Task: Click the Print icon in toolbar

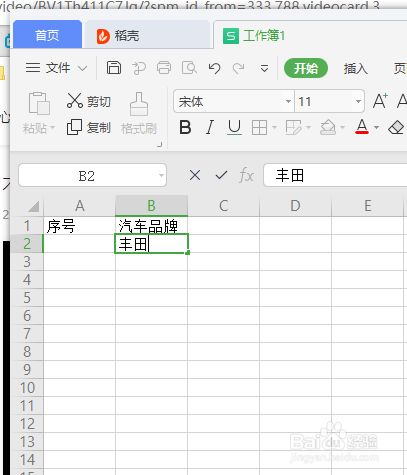Action: pos(164,68)
